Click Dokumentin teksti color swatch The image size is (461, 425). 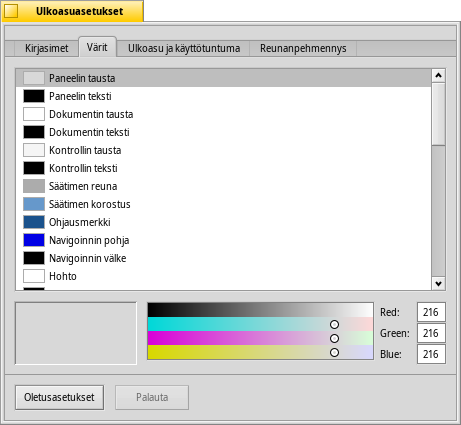coord(34,132)
